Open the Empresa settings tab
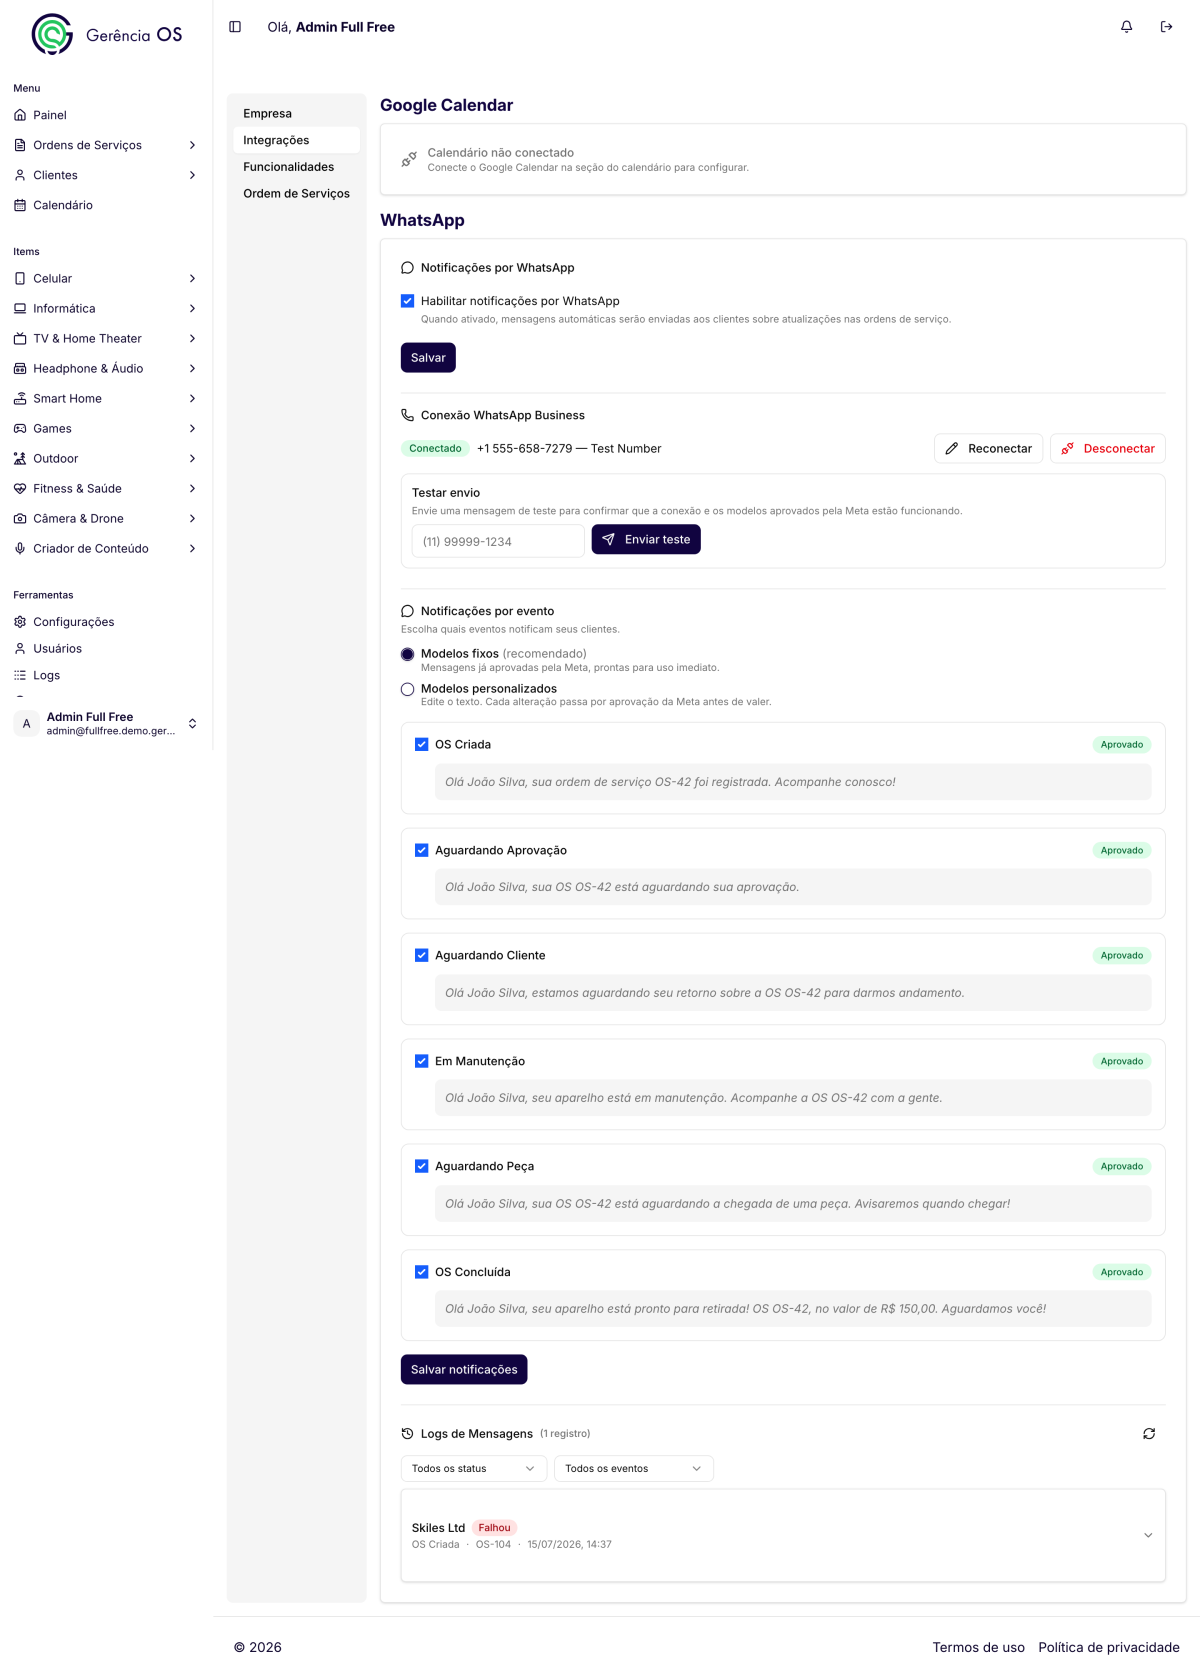1200x1677 pixels. pyautogui.click(x=296, y=113)
